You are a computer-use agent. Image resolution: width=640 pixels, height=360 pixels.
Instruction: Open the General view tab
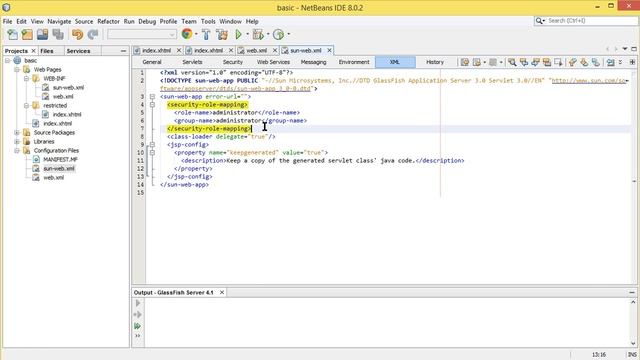click(152, 62)
